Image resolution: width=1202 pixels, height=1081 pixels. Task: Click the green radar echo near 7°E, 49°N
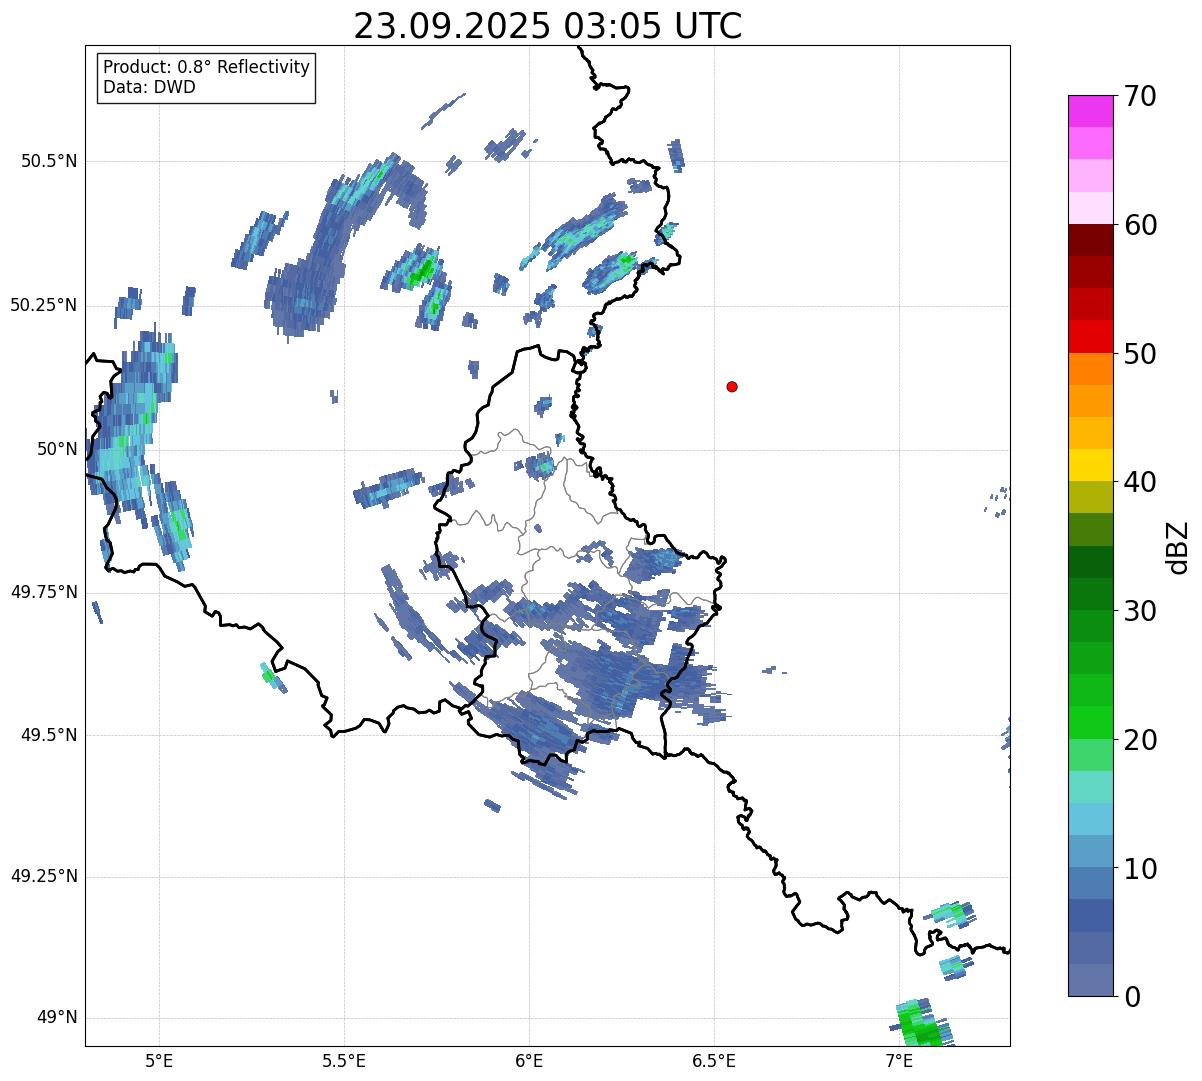click(x=922, y=1023)
